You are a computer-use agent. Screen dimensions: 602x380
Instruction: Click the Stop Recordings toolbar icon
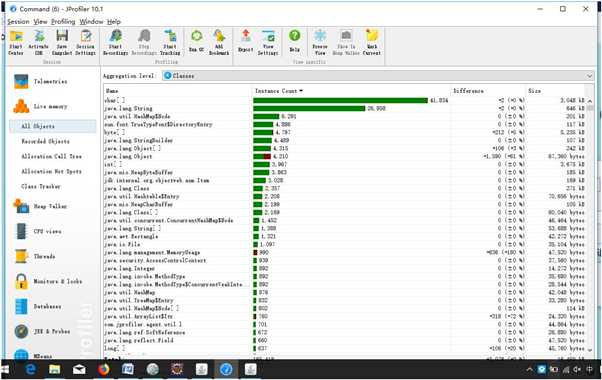point(144,42)
